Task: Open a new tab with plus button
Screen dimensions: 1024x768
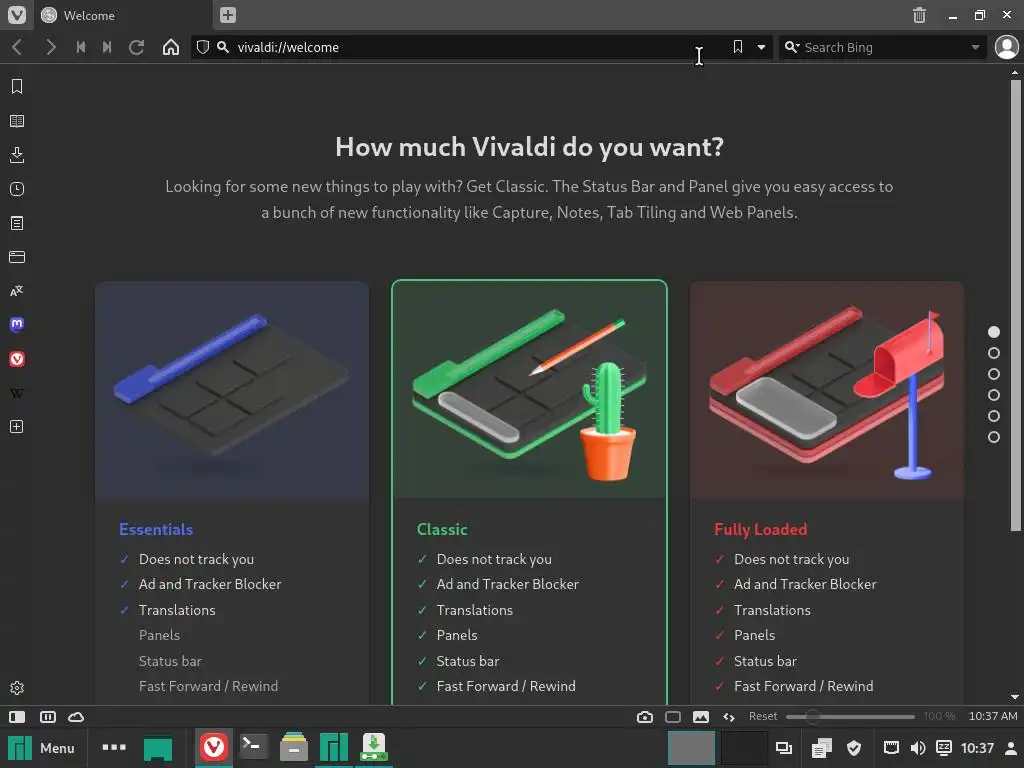Action: (x=227, y=15)
